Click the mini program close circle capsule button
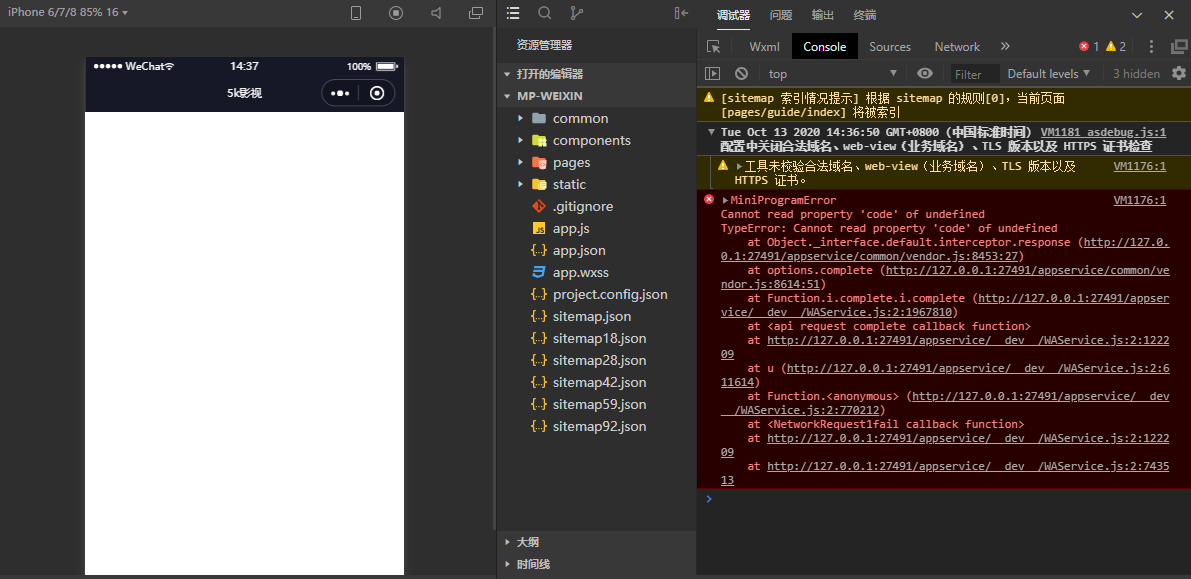 click(377, 93)
